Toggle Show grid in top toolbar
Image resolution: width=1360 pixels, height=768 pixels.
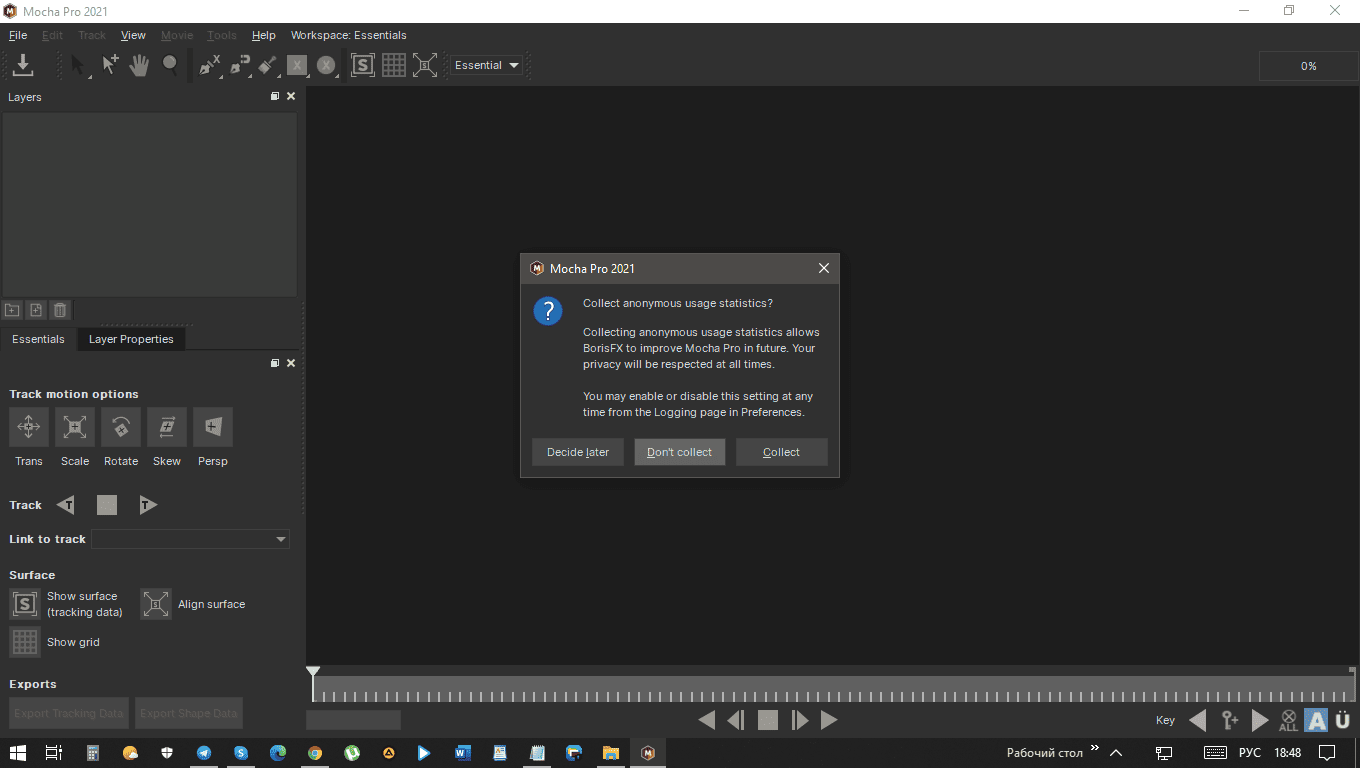click(x=394, y=65)
